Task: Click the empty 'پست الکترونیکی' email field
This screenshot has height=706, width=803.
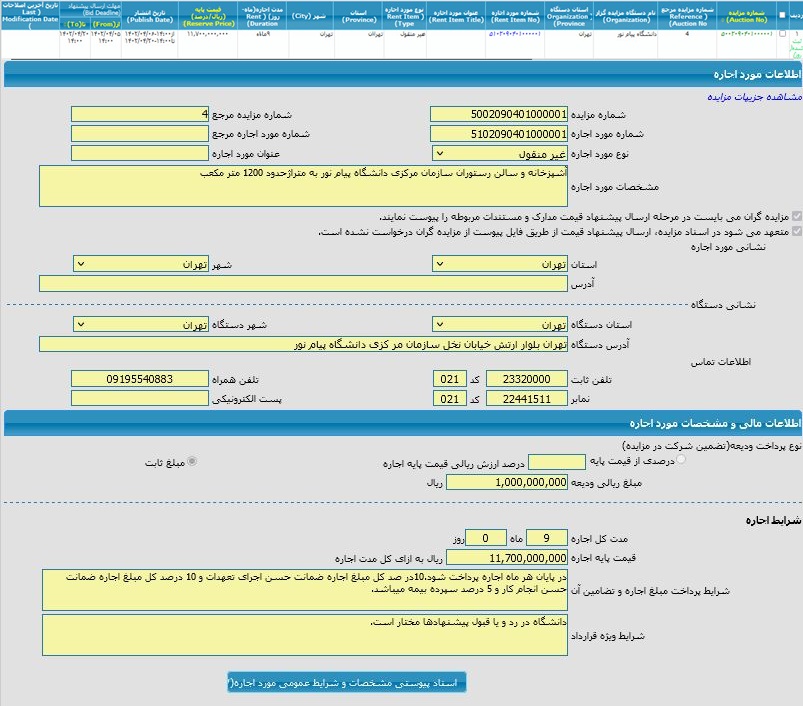Action: [x=141, y=399]
